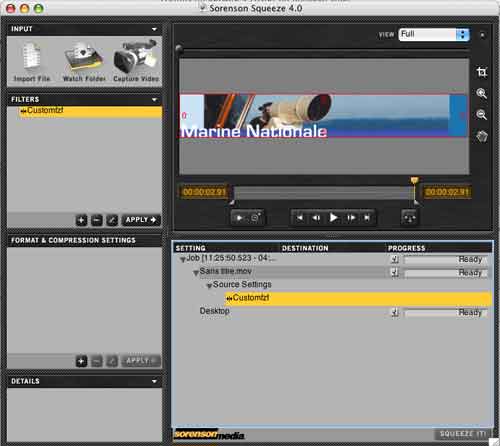Open the Details panel dropdown arrow
Viewport: 500px width, 446px height.
click(154, 381)
